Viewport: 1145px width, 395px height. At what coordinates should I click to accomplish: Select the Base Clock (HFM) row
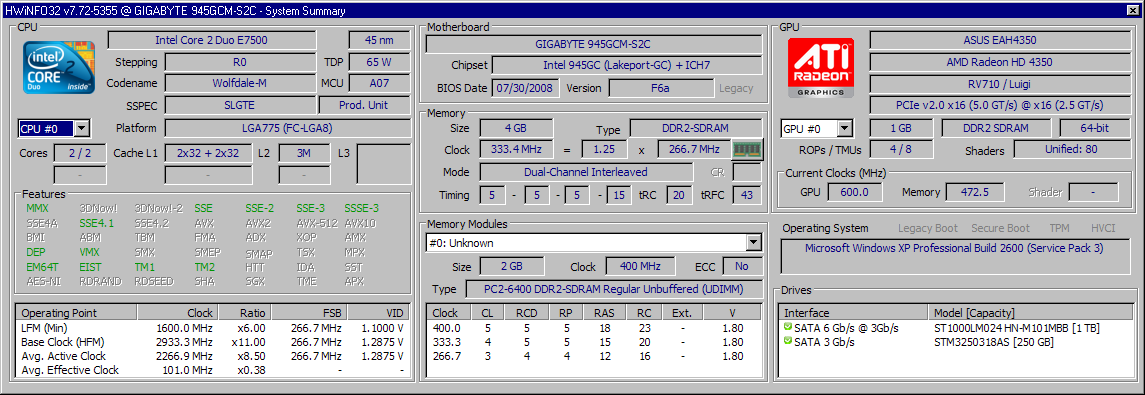coord(212,342)
